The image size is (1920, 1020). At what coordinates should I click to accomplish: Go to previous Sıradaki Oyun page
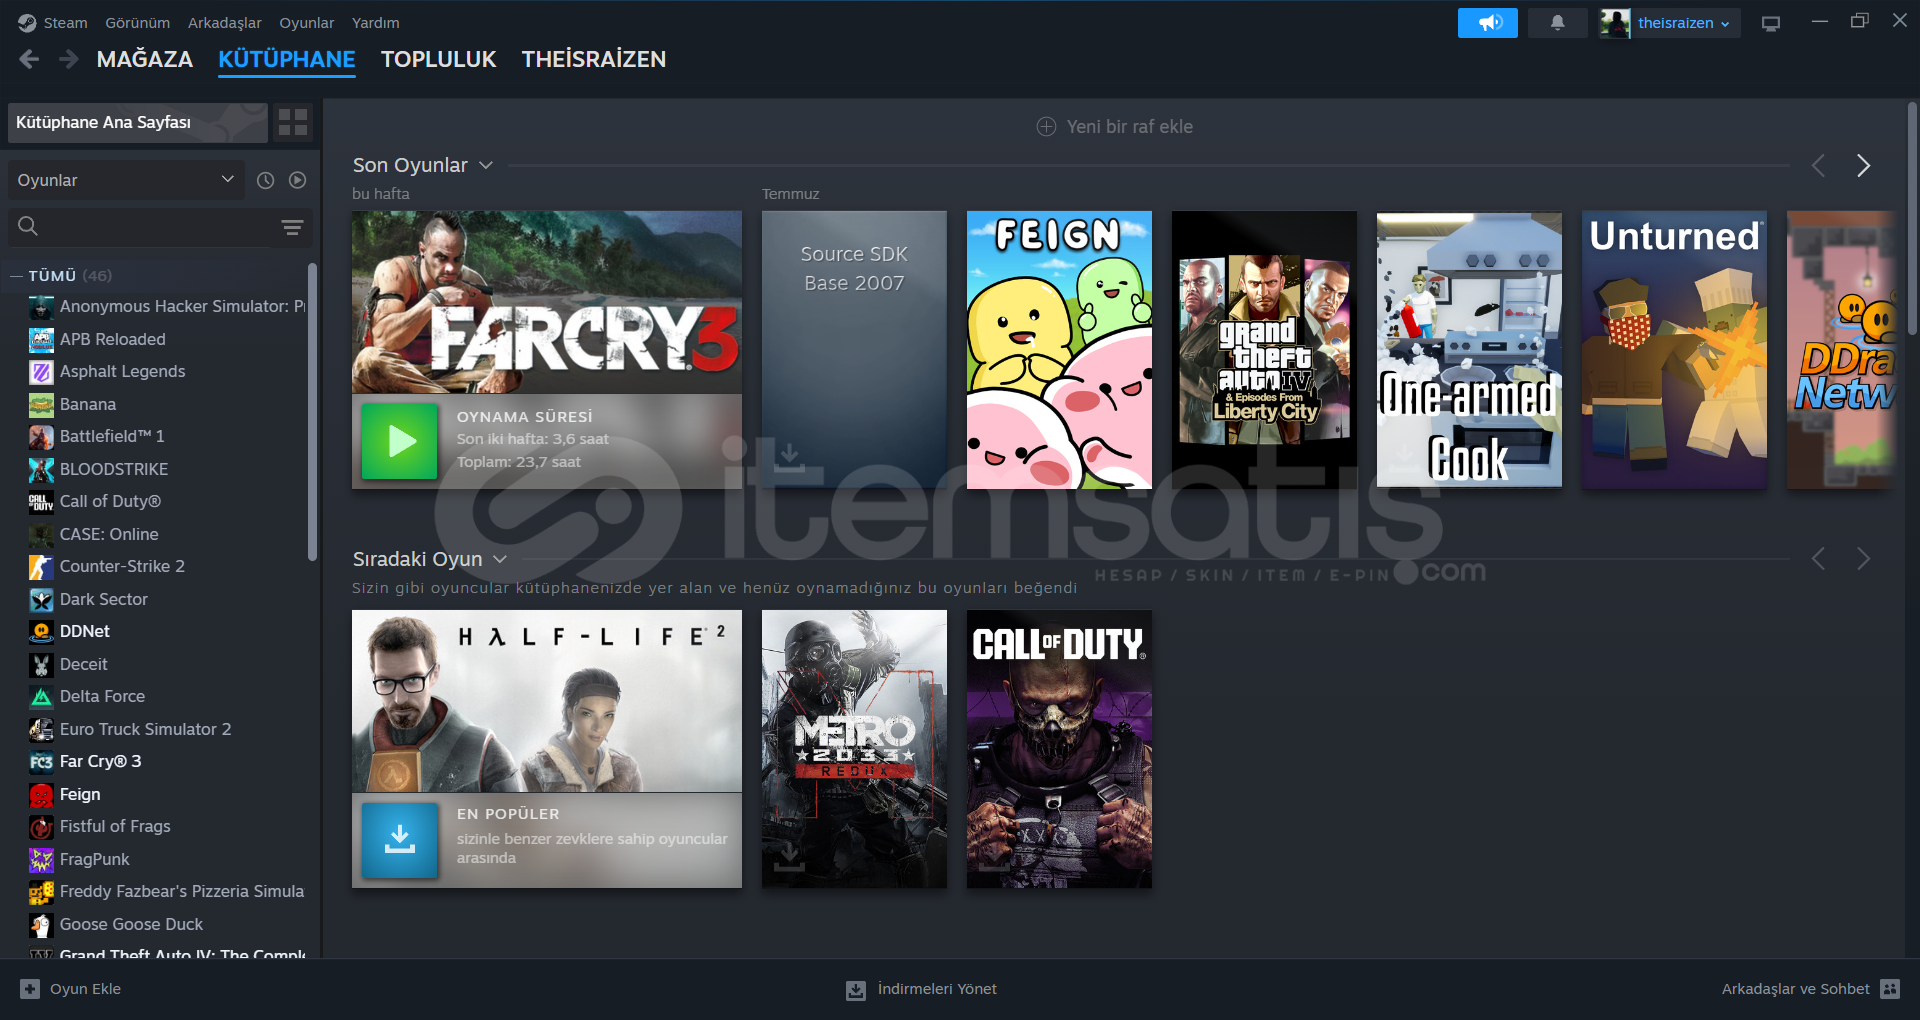(x=1819, y=559)
